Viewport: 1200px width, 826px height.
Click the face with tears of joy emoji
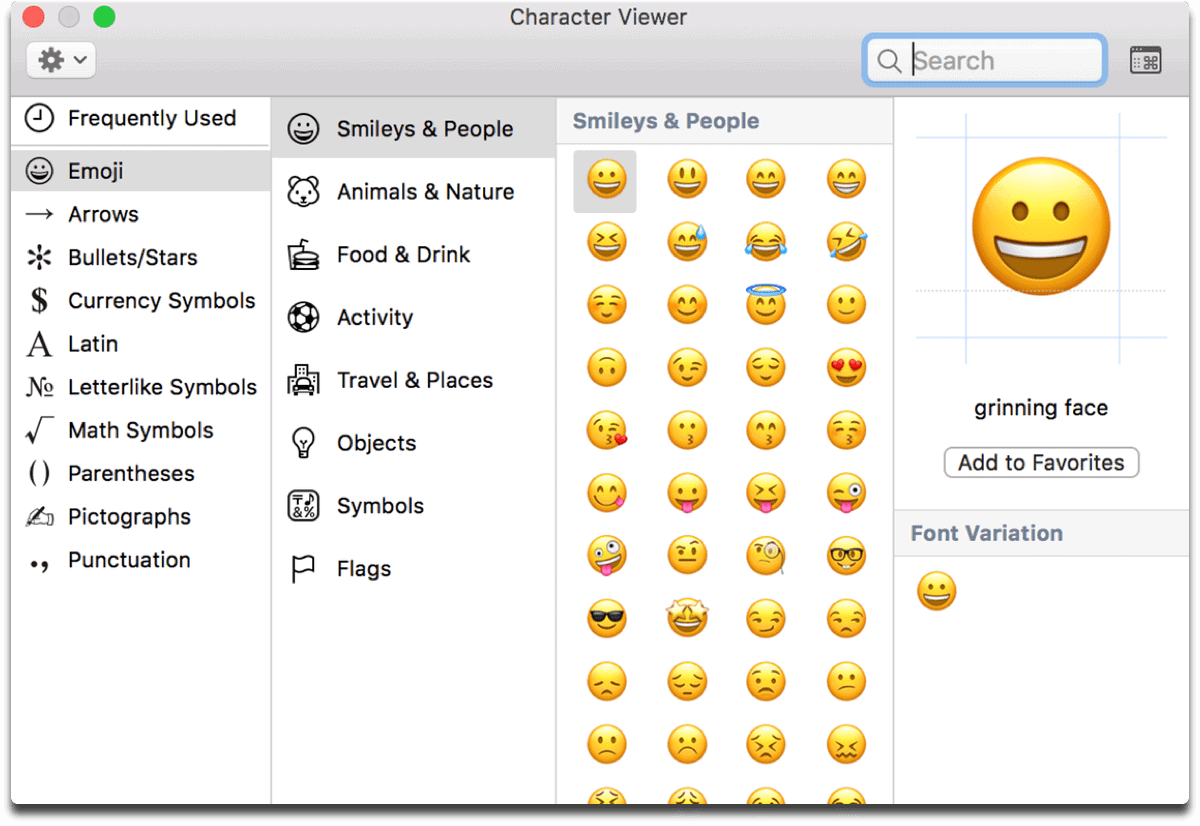766,242
